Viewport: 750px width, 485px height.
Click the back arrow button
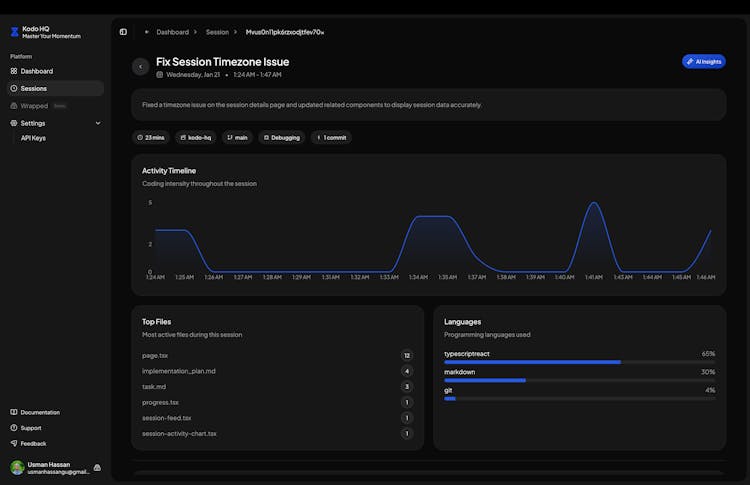click(x=140, y=67)
